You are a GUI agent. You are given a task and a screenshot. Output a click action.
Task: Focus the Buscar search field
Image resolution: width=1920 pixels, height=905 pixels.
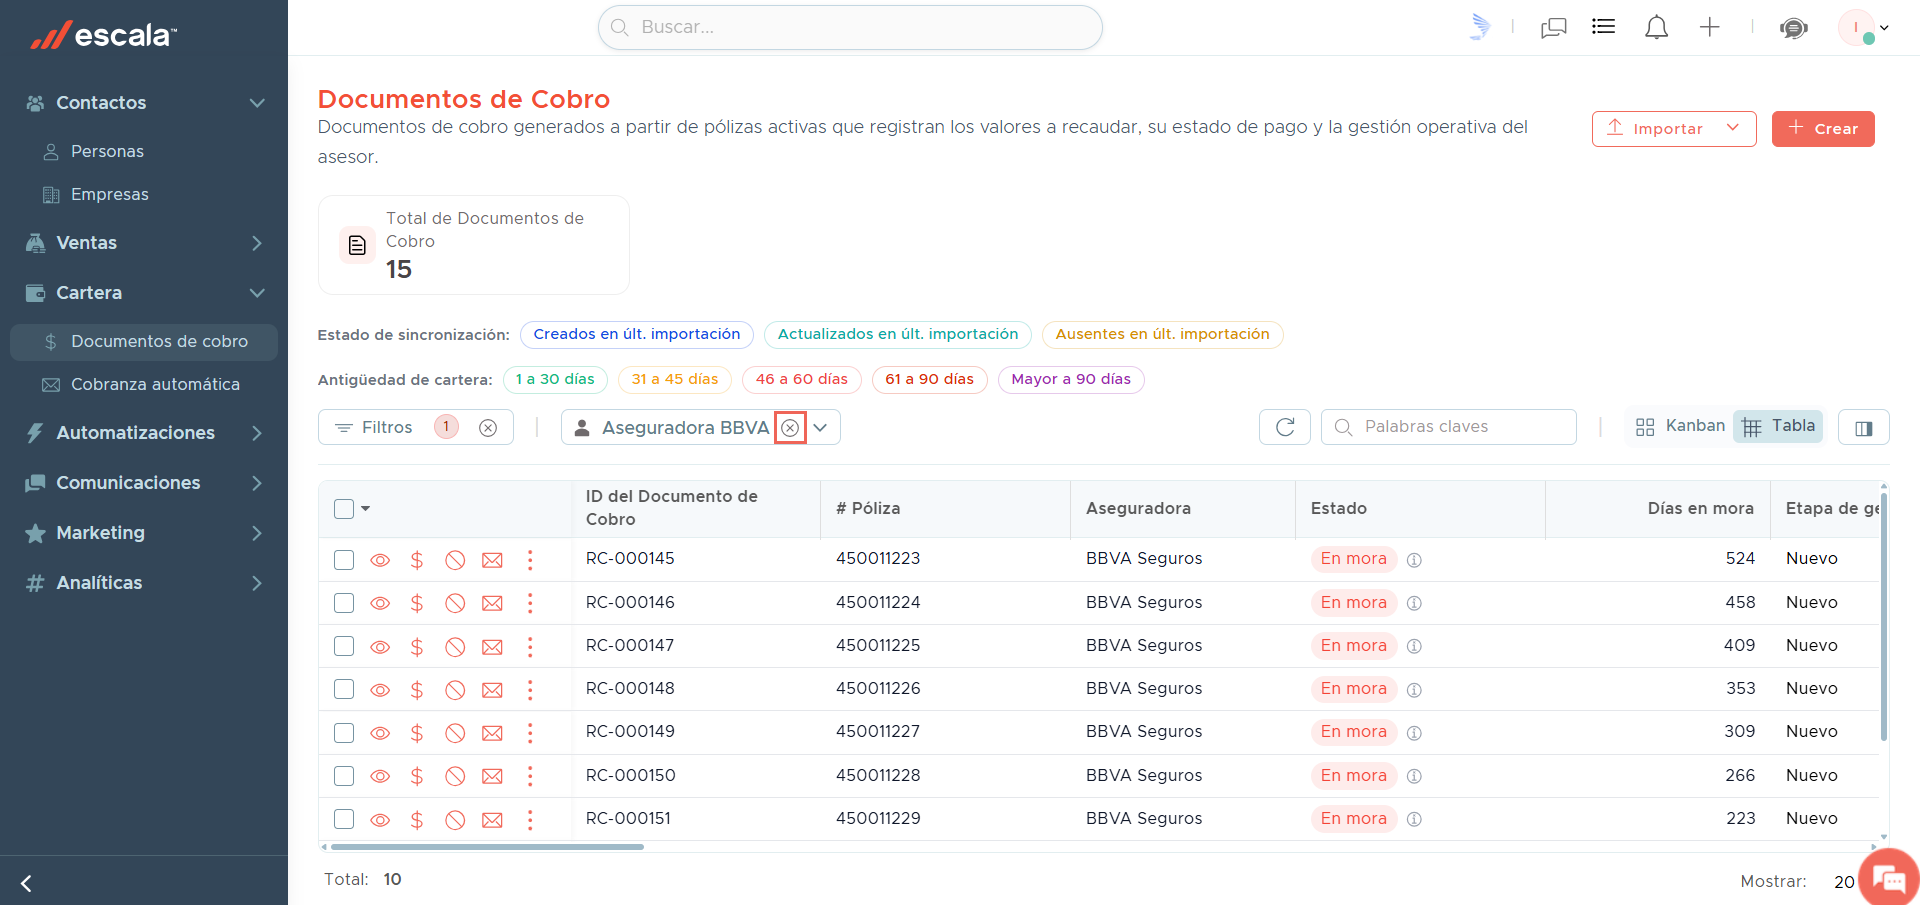click(850, 27)
